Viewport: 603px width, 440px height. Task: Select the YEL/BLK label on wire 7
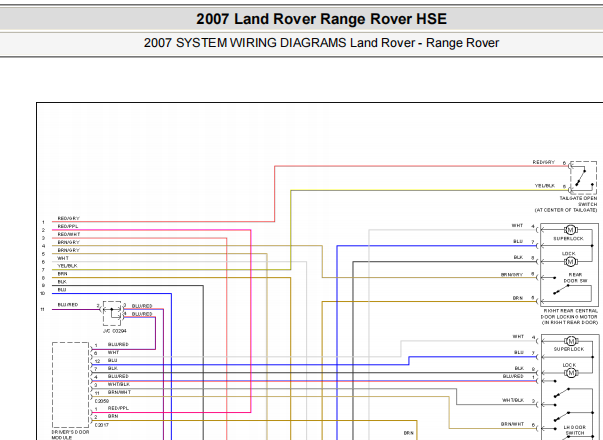tap(67, 266)
